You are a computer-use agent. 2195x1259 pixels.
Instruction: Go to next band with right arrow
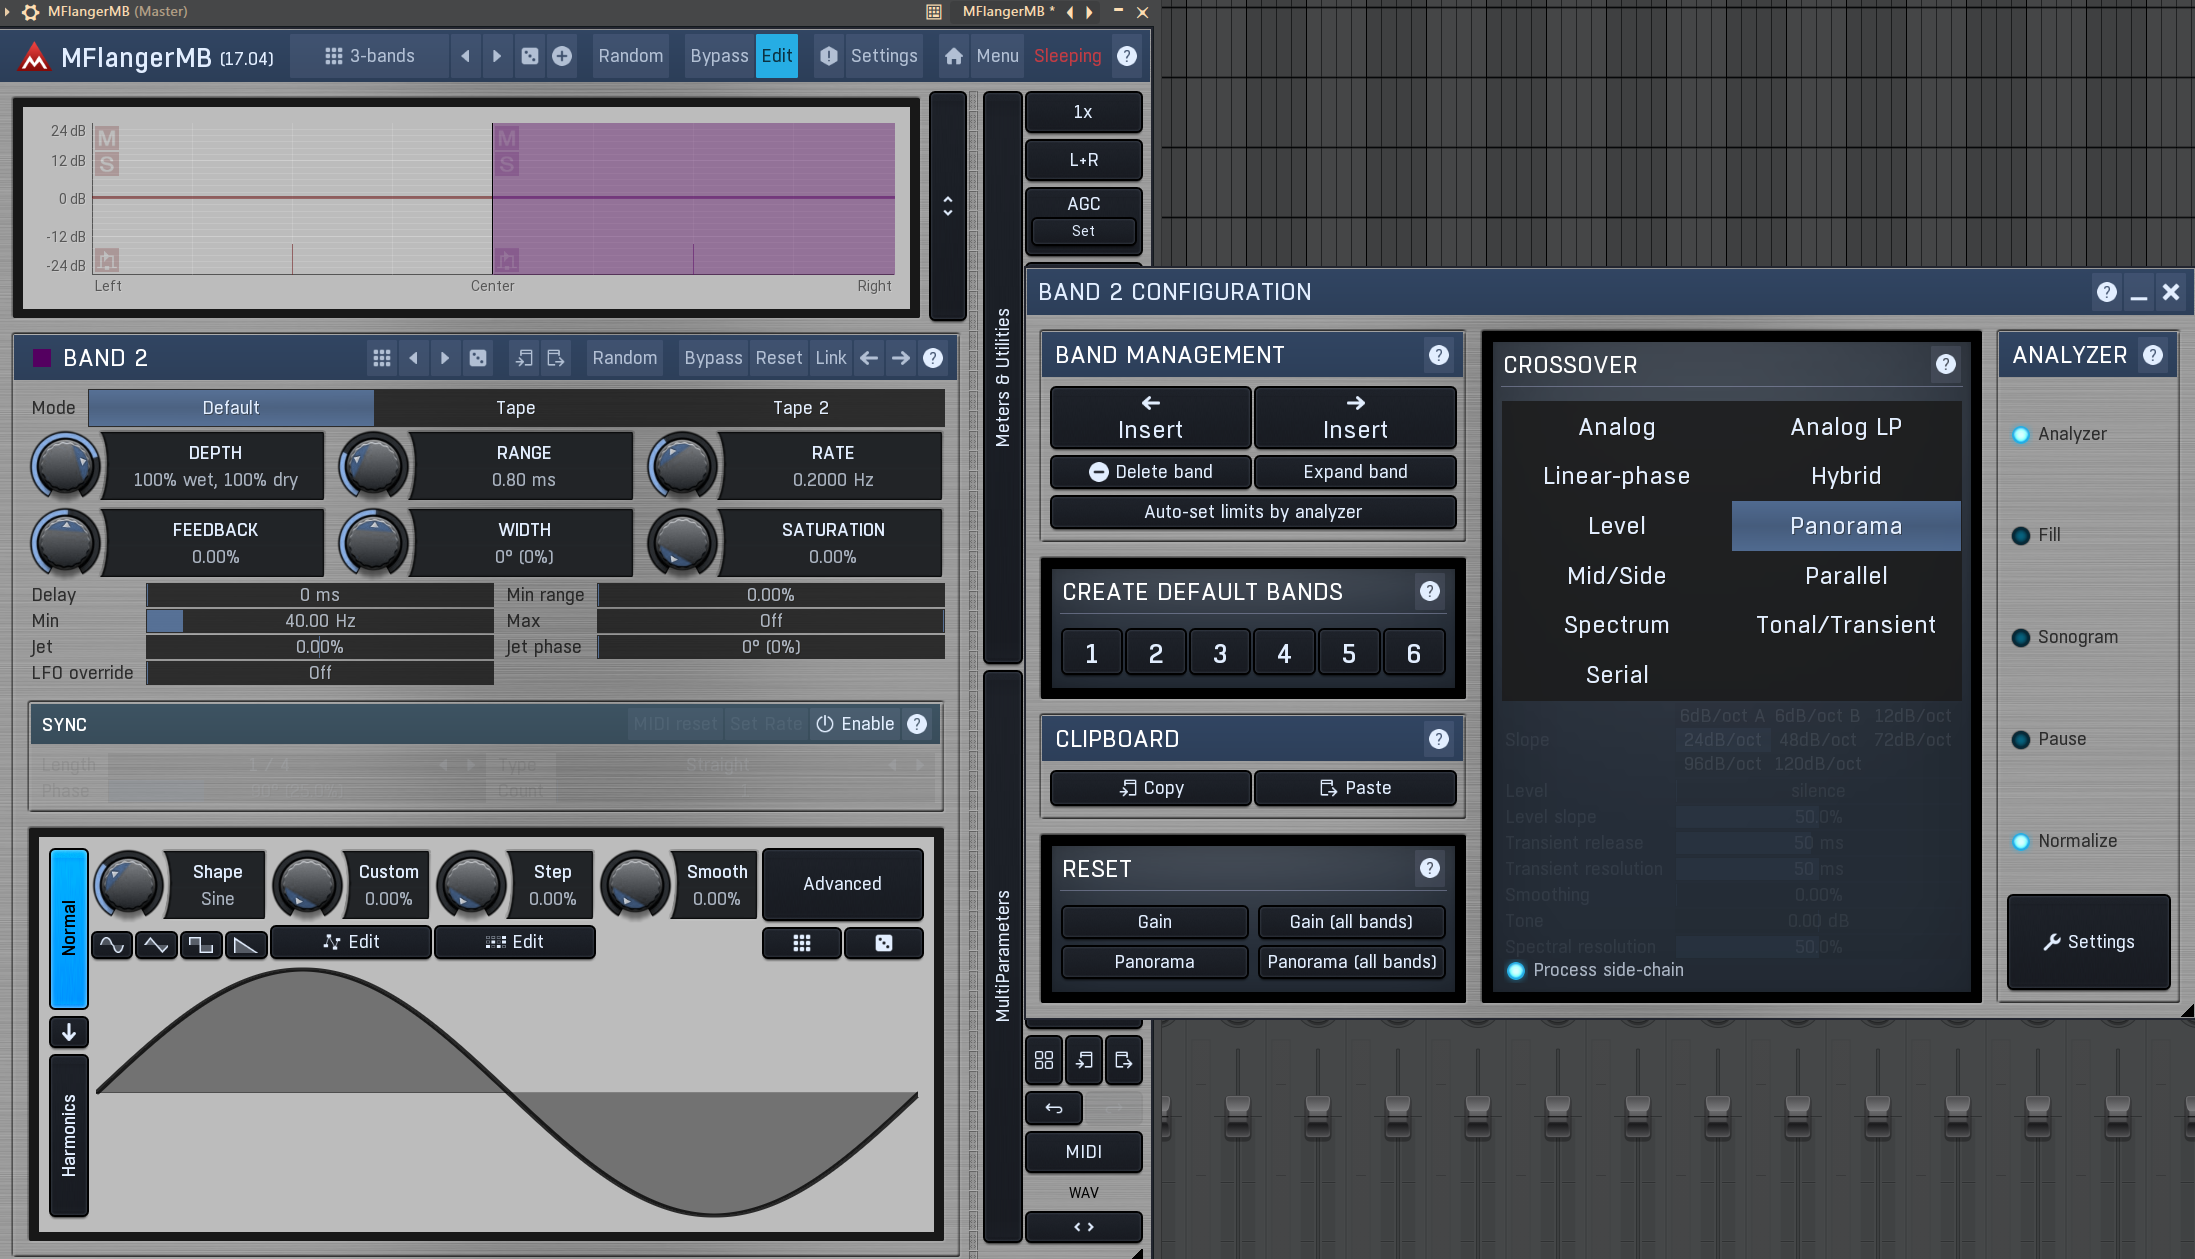tap(901, 358)
